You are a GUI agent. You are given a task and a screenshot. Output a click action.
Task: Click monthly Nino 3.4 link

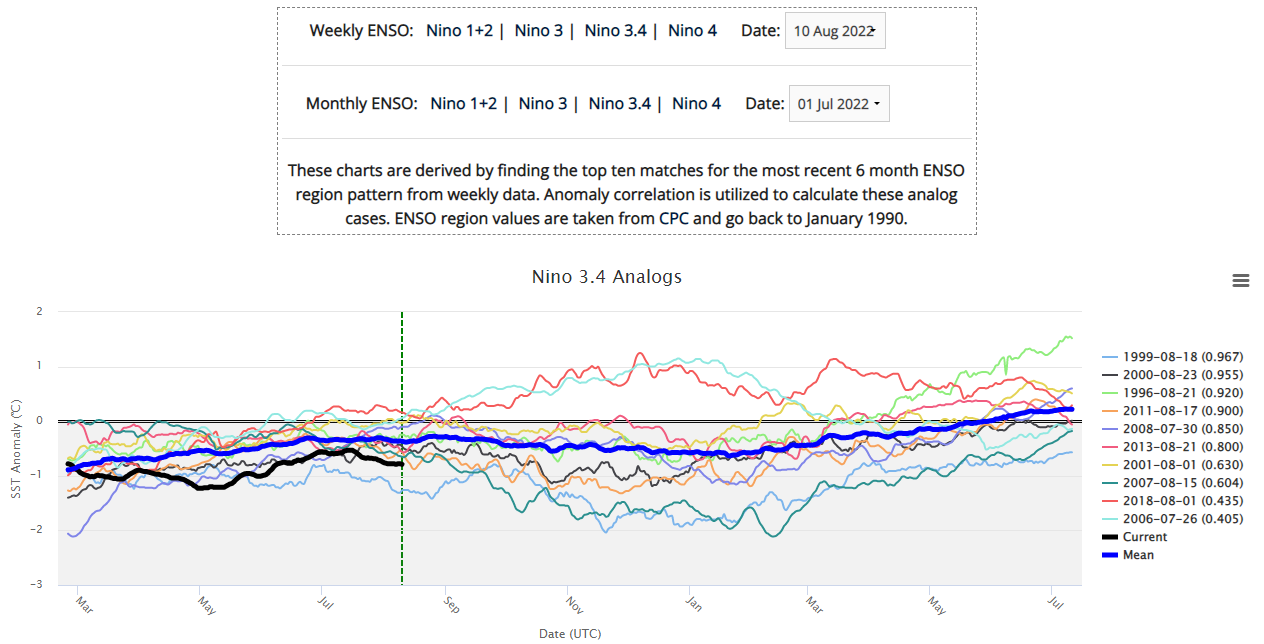619,103
